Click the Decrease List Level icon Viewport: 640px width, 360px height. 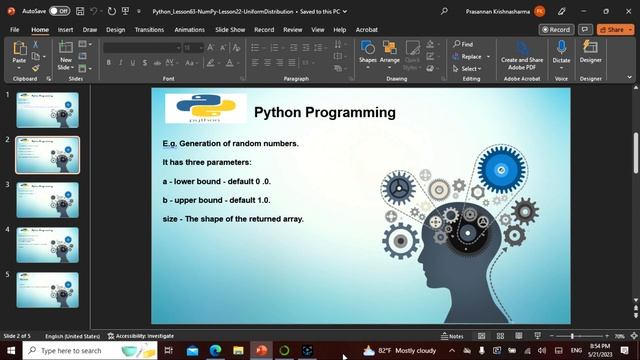(x=293, y=48)
